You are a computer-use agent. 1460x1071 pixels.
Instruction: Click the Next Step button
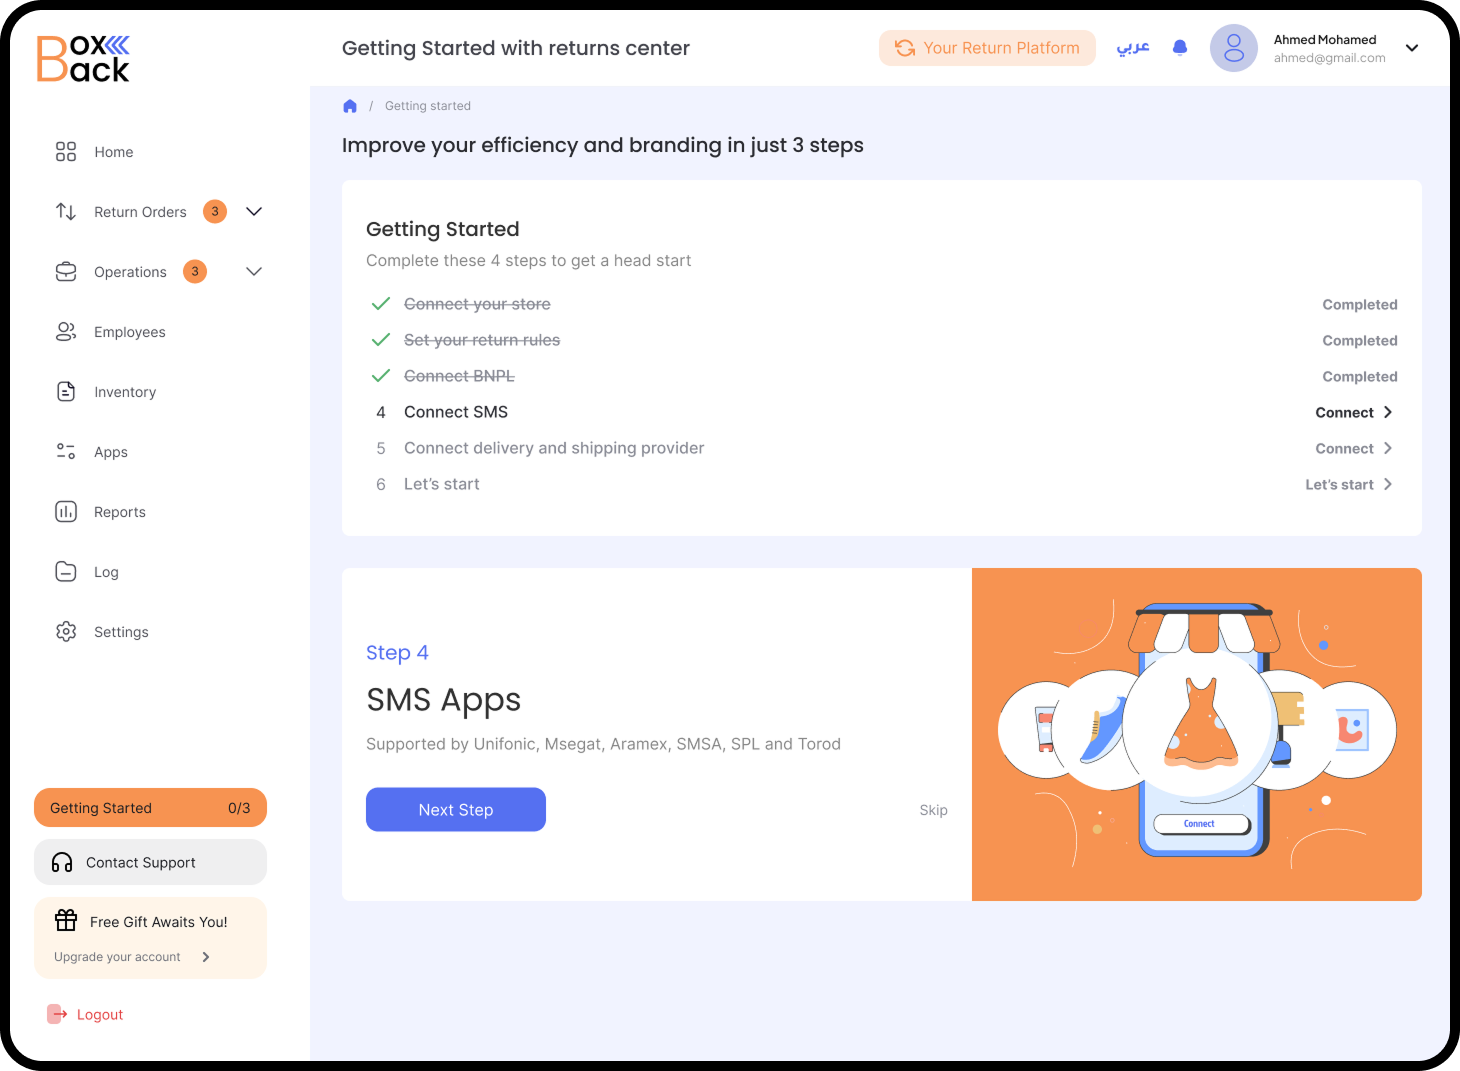click(456, 810)
